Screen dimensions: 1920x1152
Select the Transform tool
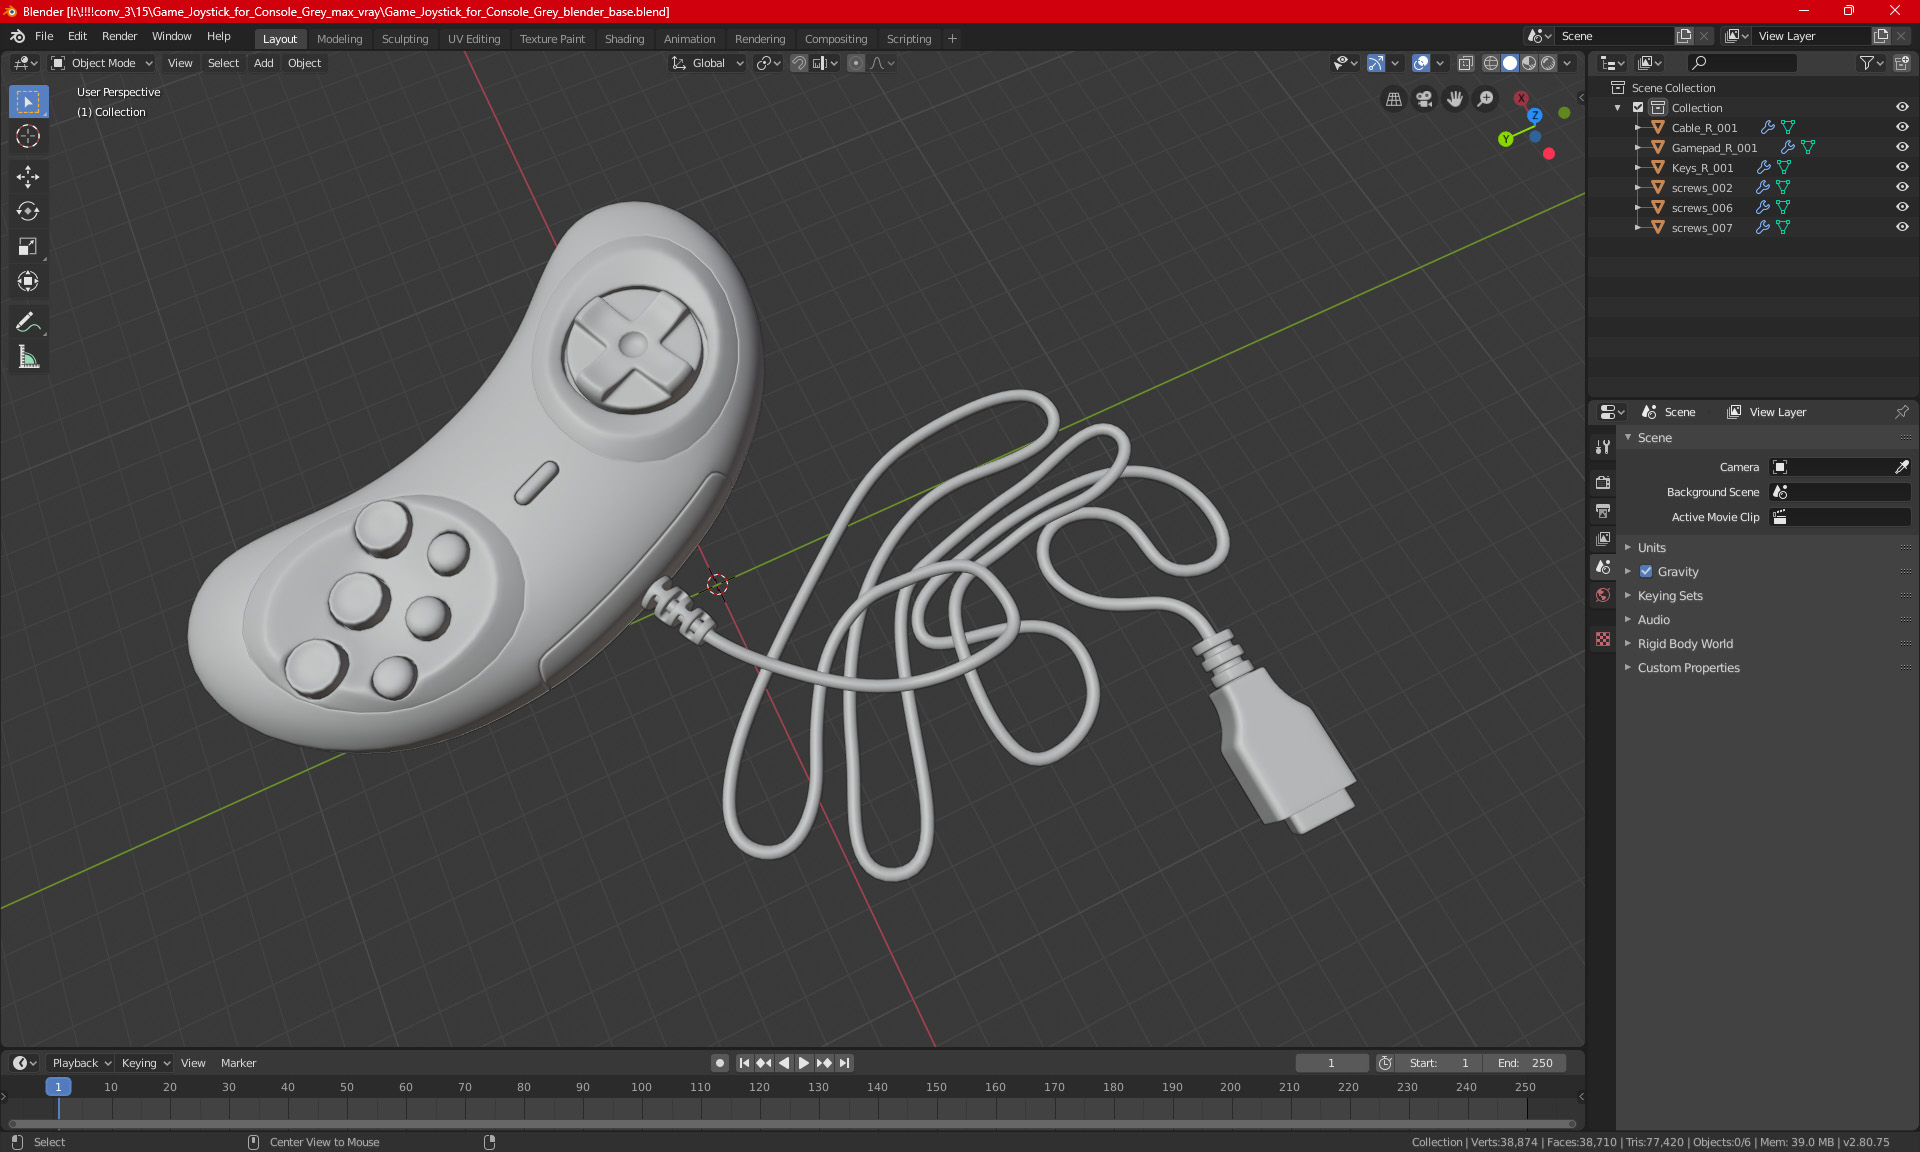(28, 281)
